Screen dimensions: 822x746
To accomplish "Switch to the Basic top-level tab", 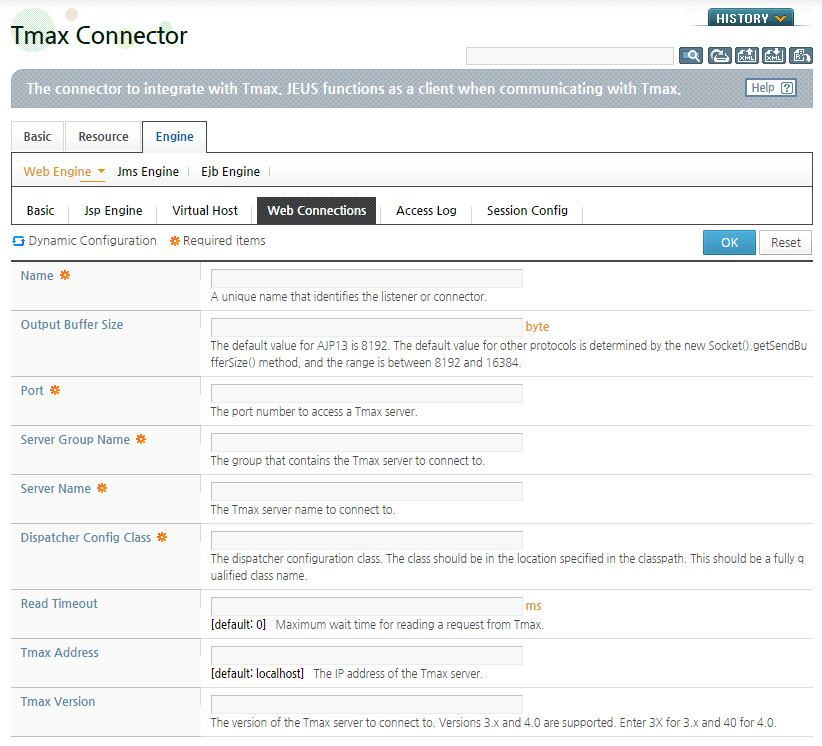I will (x=37, y=137).
